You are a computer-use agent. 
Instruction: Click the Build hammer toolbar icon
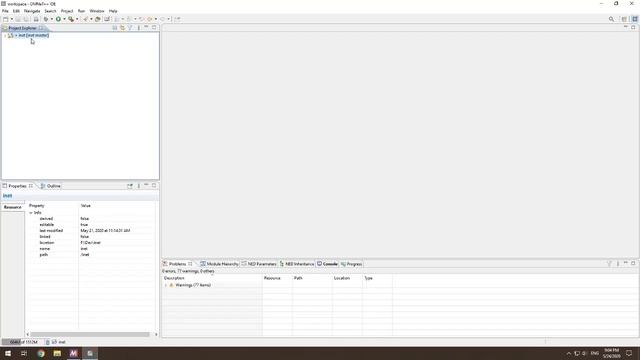click(x=85, y=19)
